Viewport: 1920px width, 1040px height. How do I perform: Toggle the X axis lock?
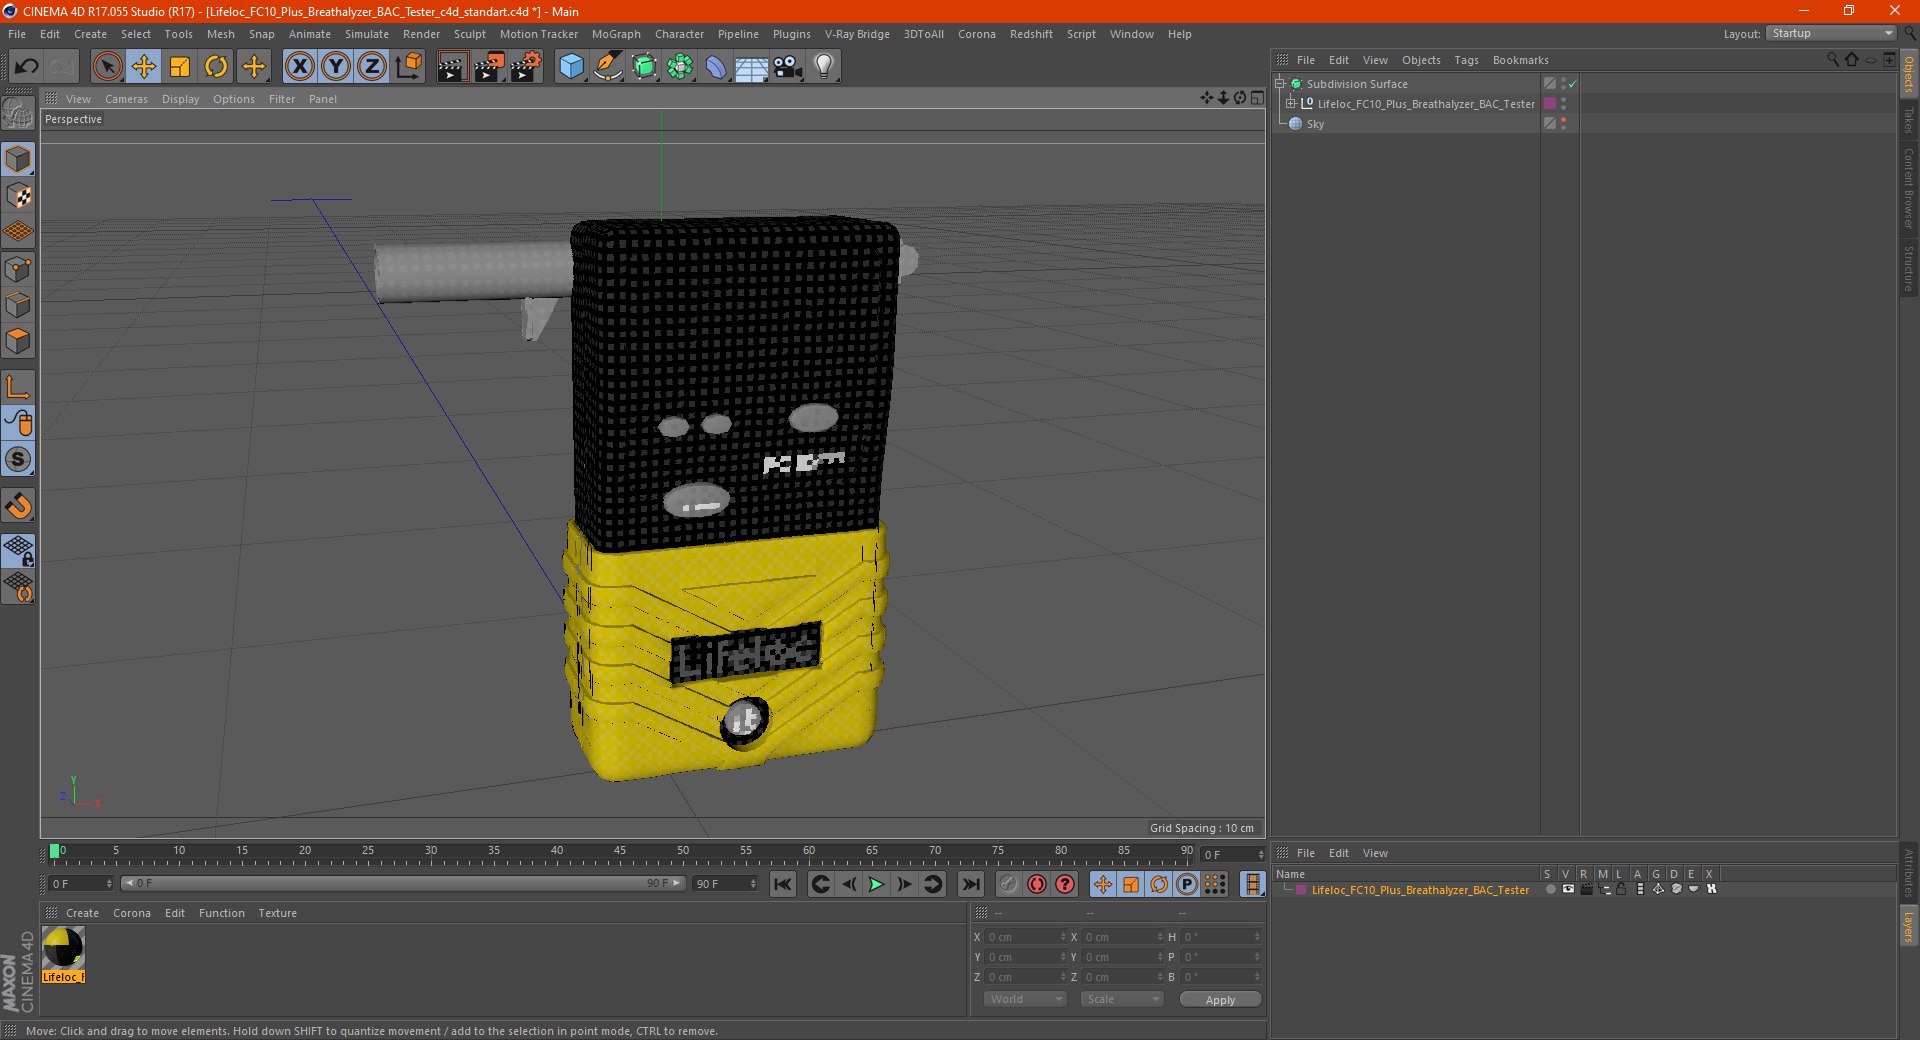[x=299, y=67]
